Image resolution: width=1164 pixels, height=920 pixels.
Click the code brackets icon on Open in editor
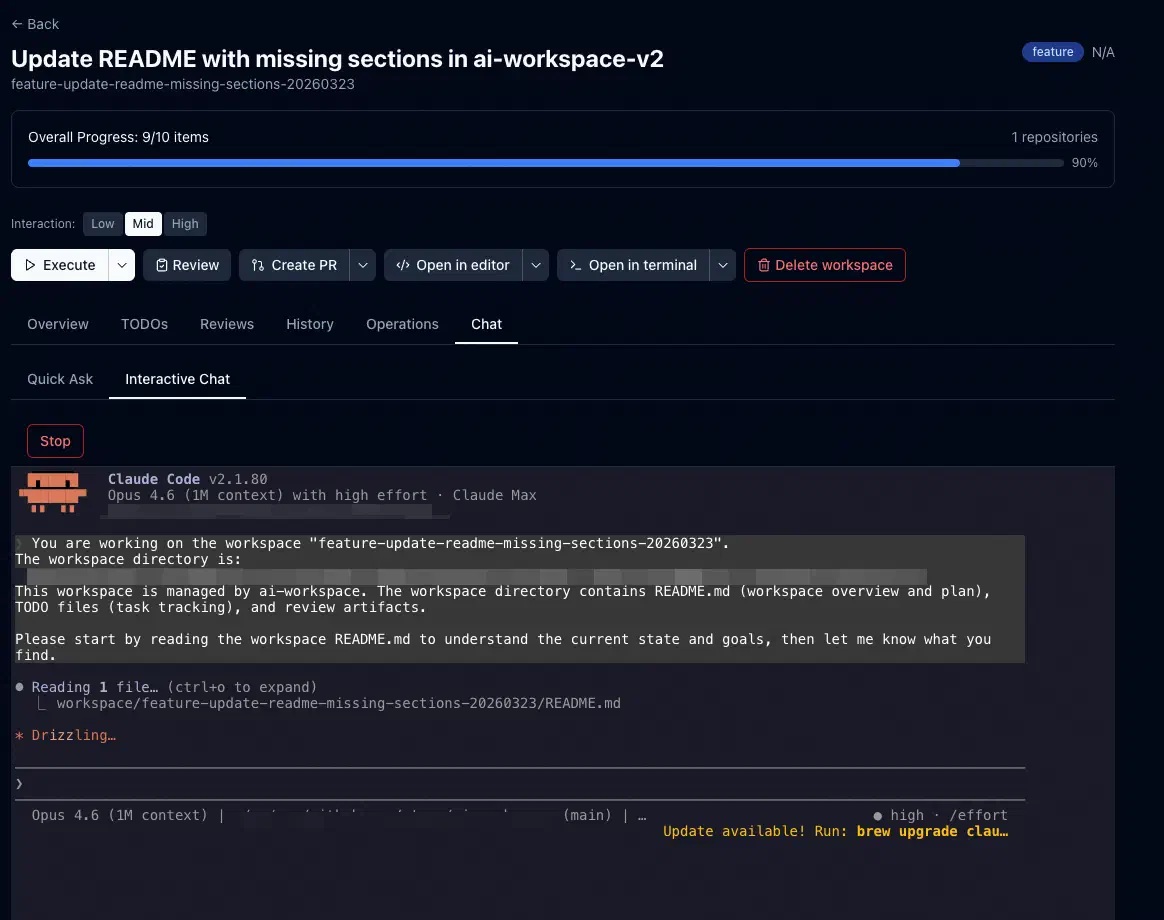pos(403,265)
